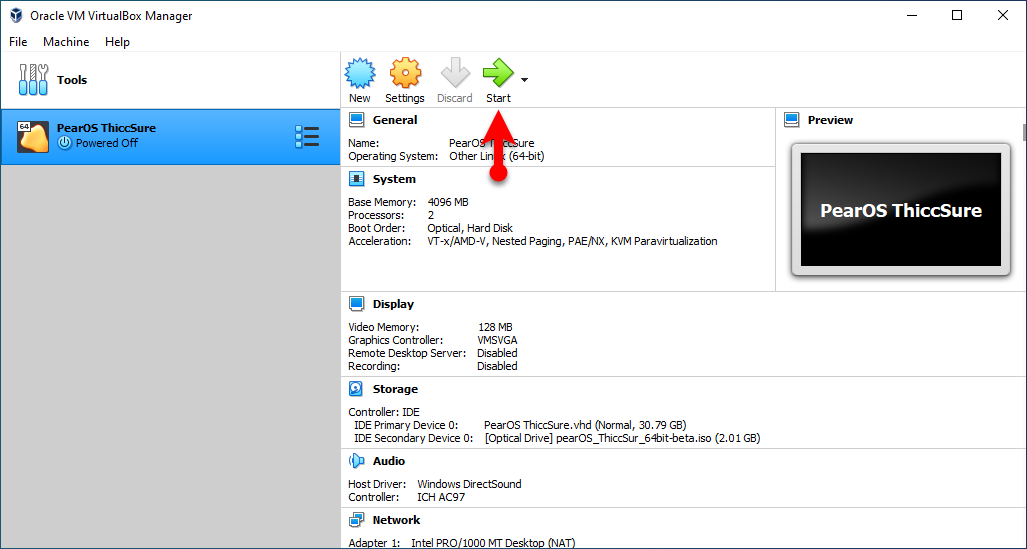Click the '4096 MB' base memory value
This screenshot has height=549, width=1027.
[x=448, y=202]
